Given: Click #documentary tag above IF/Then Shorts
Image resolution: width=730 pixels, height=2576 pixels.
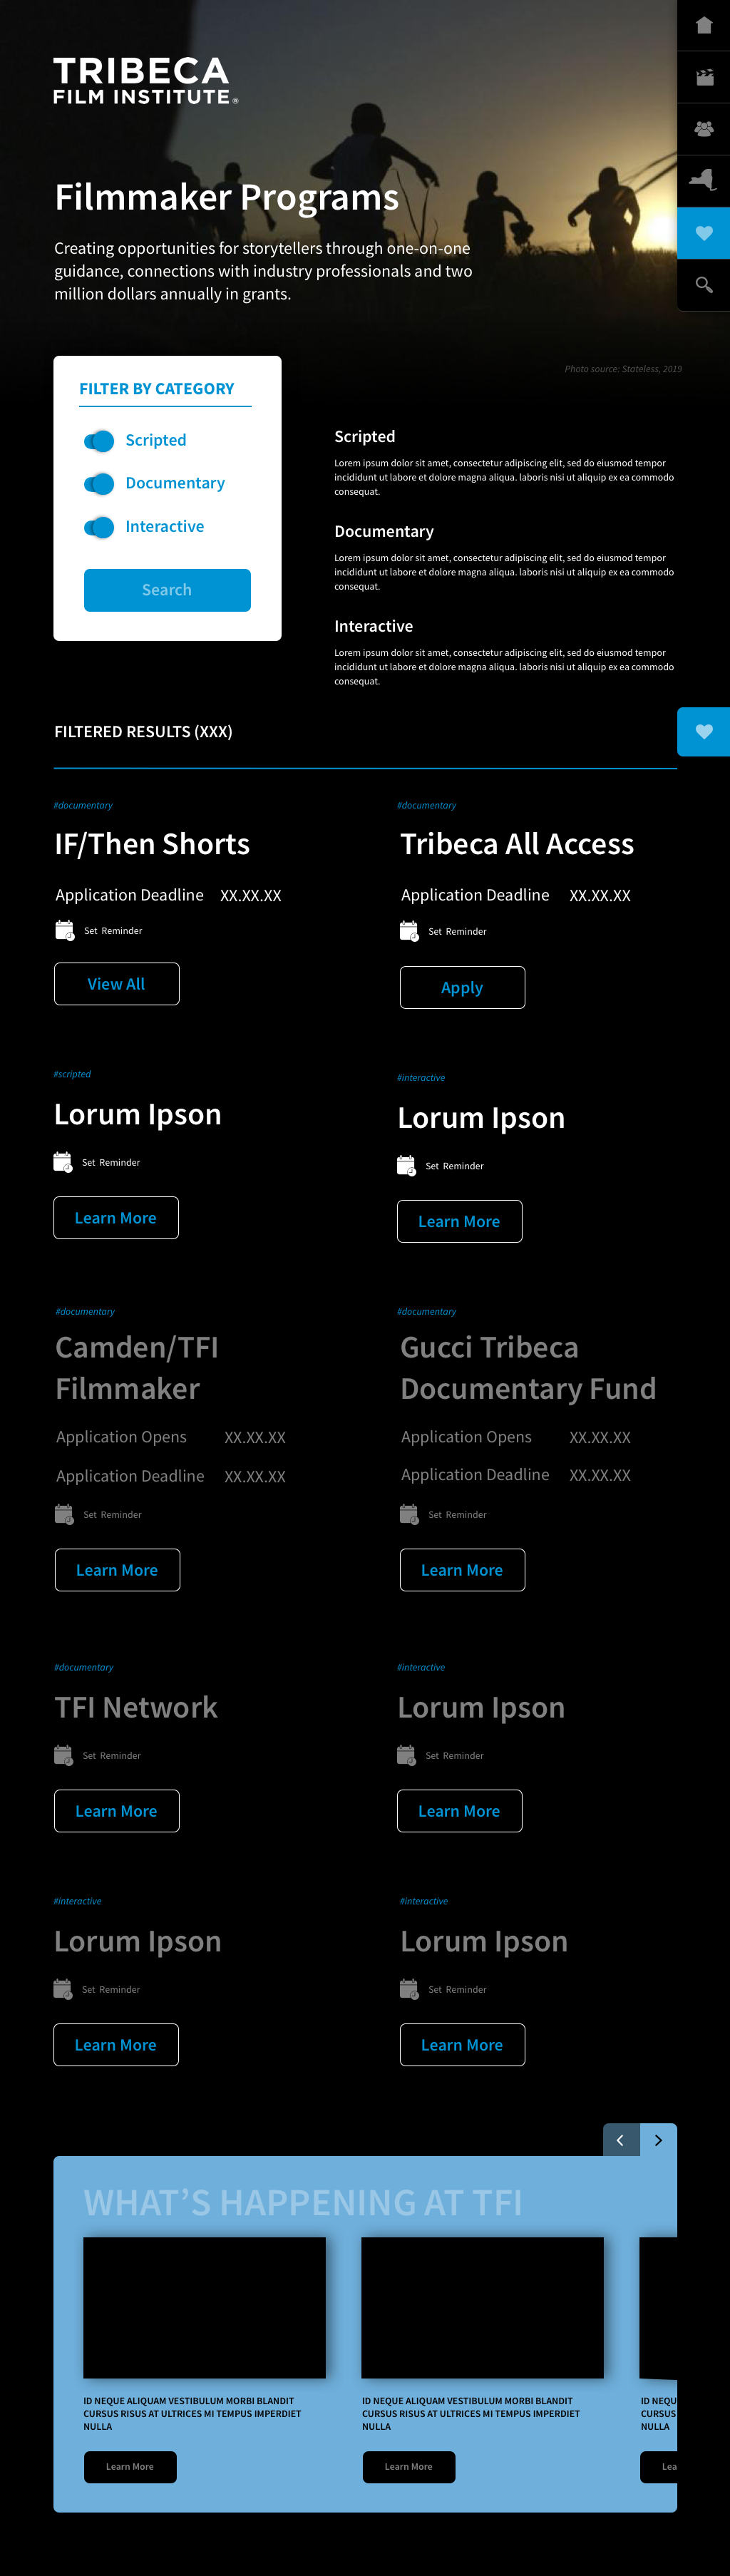Looking at the screenshot, I should coord(83,805).
